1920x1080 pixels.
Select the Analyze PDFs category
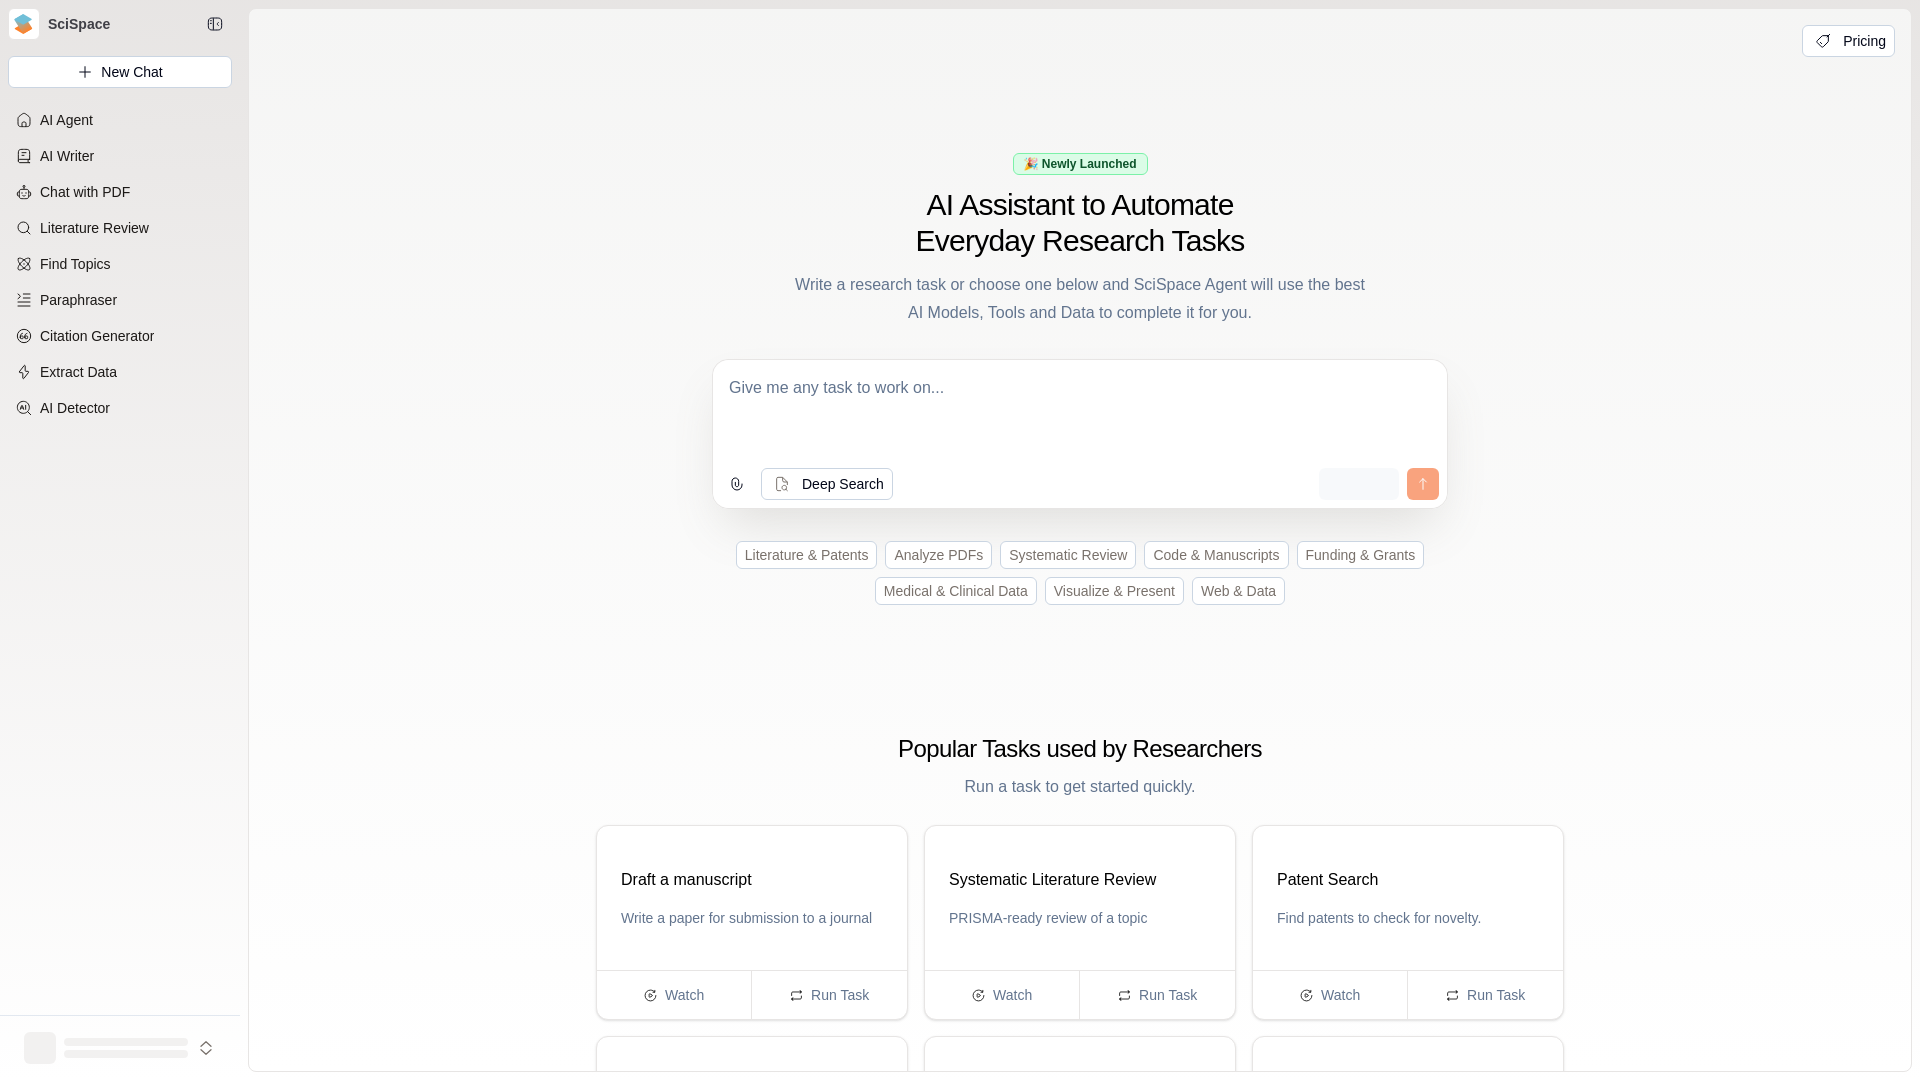[x=938, y=555]
